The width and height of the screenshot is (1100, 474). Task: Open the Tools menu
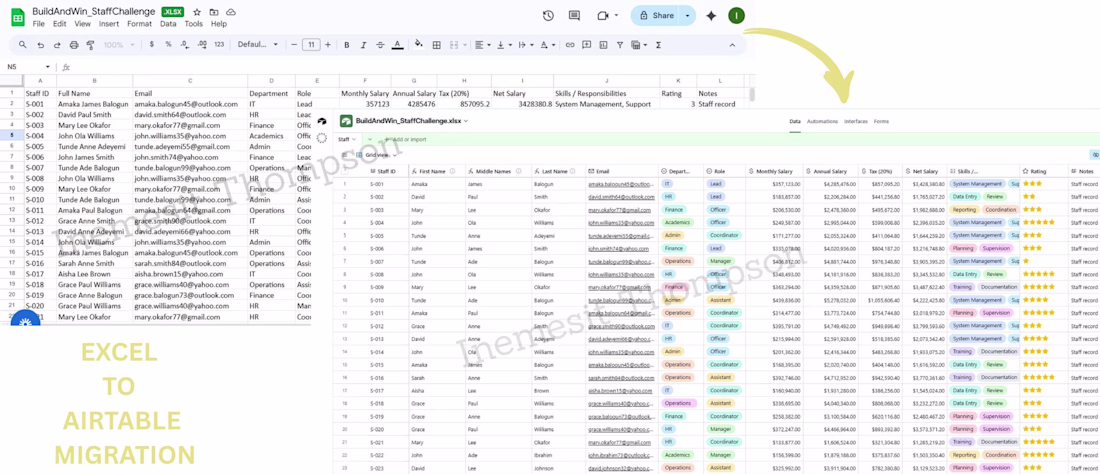(x=194, y=24)
